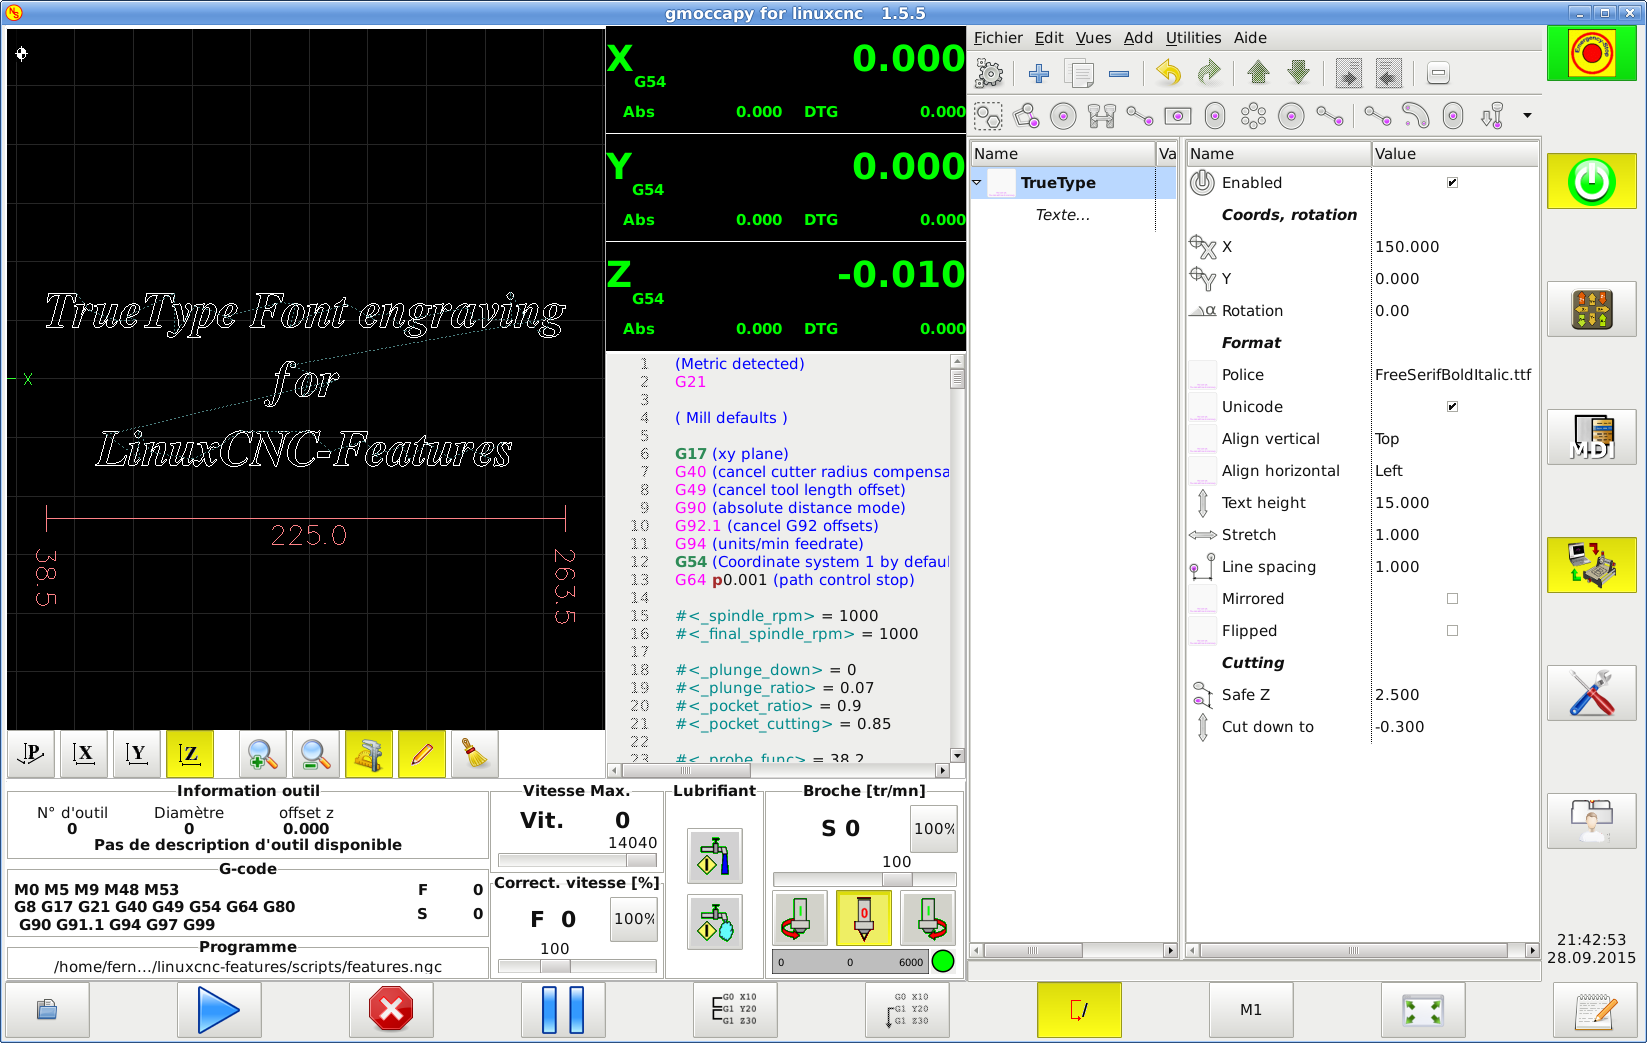Screen dimensions: 1647x1043
Task: Collapse all features with minus button
Action: point(1438,73)
